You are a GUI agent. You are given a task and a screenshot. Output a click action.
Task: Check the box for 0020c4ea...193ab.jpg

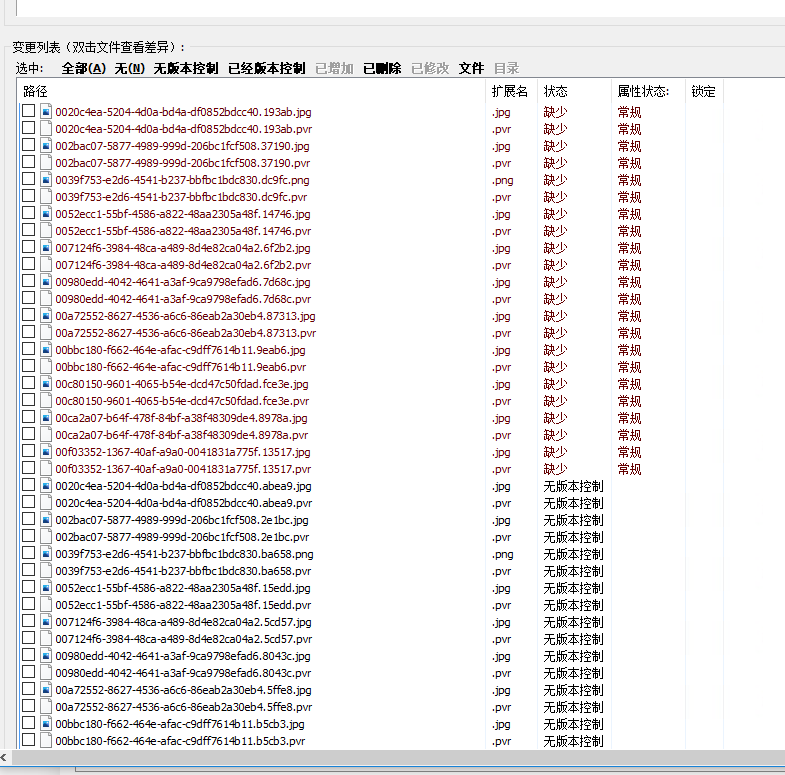[29, 111]
